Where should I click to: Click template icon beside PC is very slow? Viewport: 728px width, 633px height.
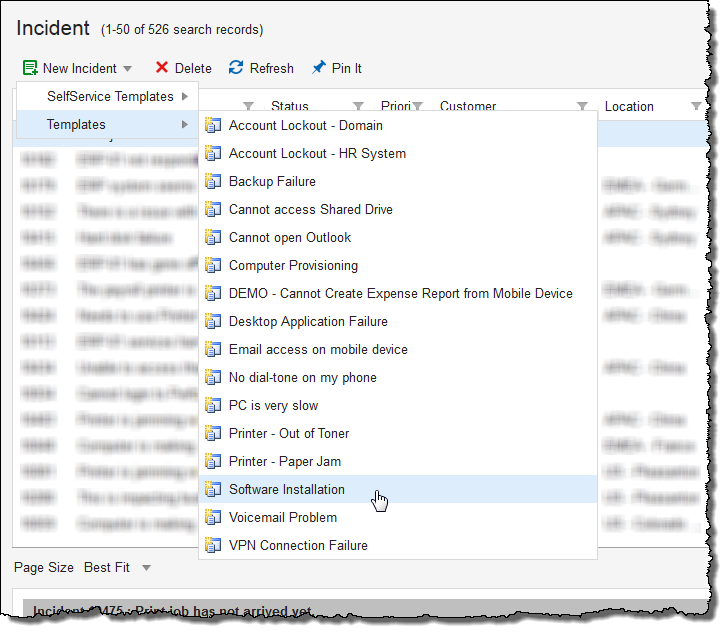[213, 405]
